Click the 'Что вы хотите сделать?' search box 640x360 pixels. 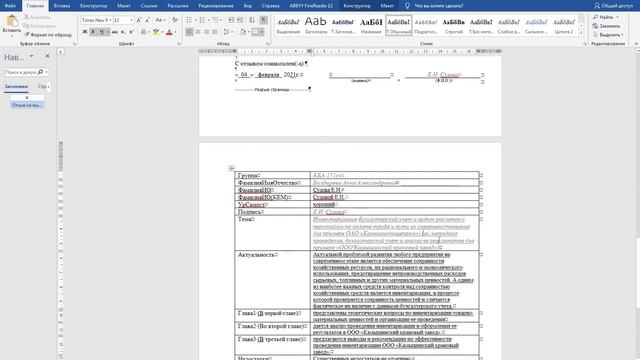pos(439,6)
